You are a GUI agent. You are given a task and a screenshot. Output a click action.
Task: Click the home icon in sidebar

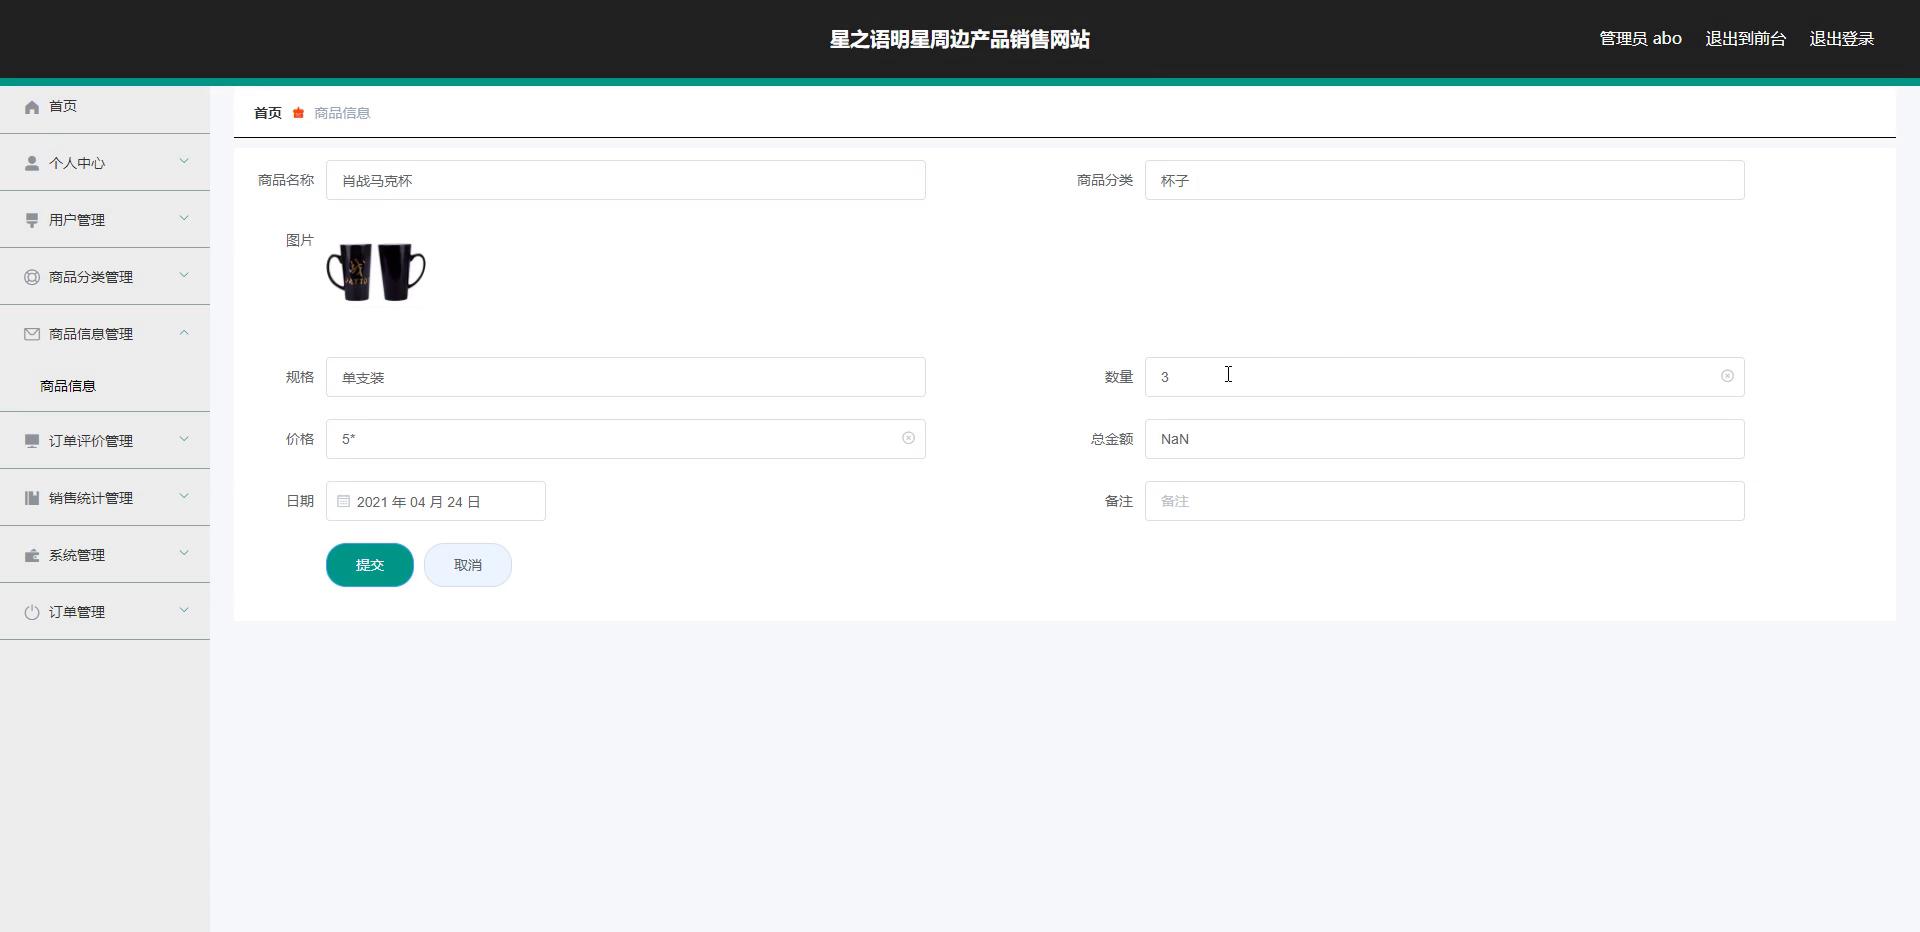coord(32,107)
